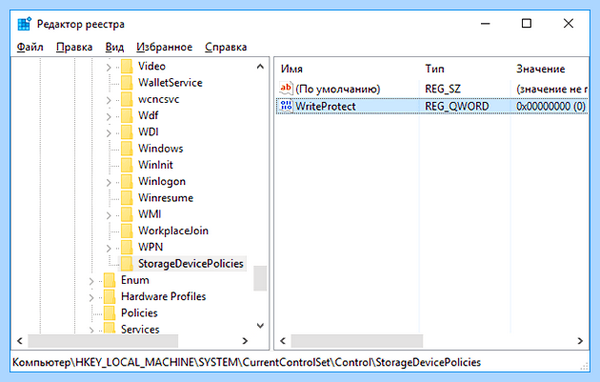Select the StorageDevicePolicies folder icon

127,263
